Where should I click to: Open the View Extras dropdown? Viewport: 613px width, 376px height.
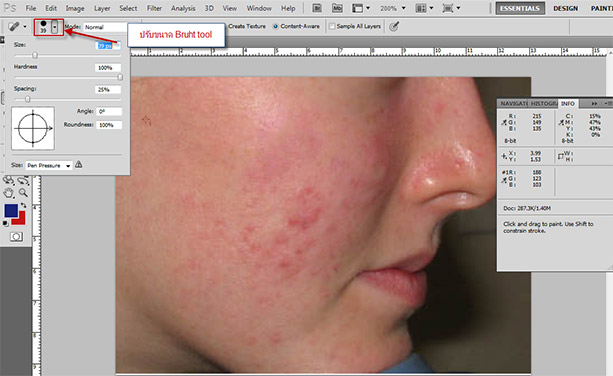tap(361, 8)
